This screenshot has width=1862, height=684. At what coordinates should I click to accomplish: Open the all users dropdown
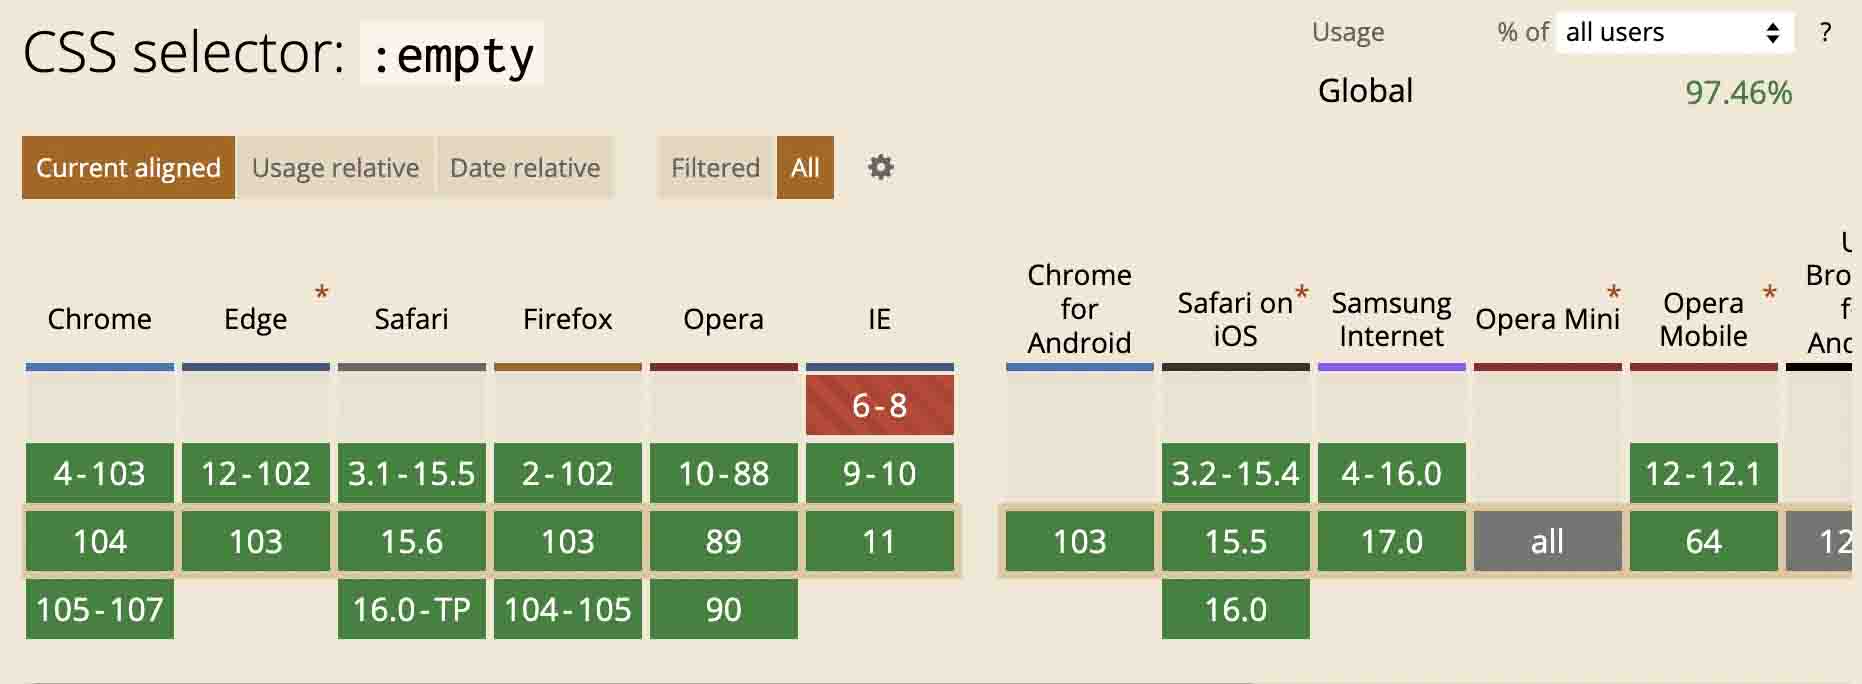click(1675, 32)
